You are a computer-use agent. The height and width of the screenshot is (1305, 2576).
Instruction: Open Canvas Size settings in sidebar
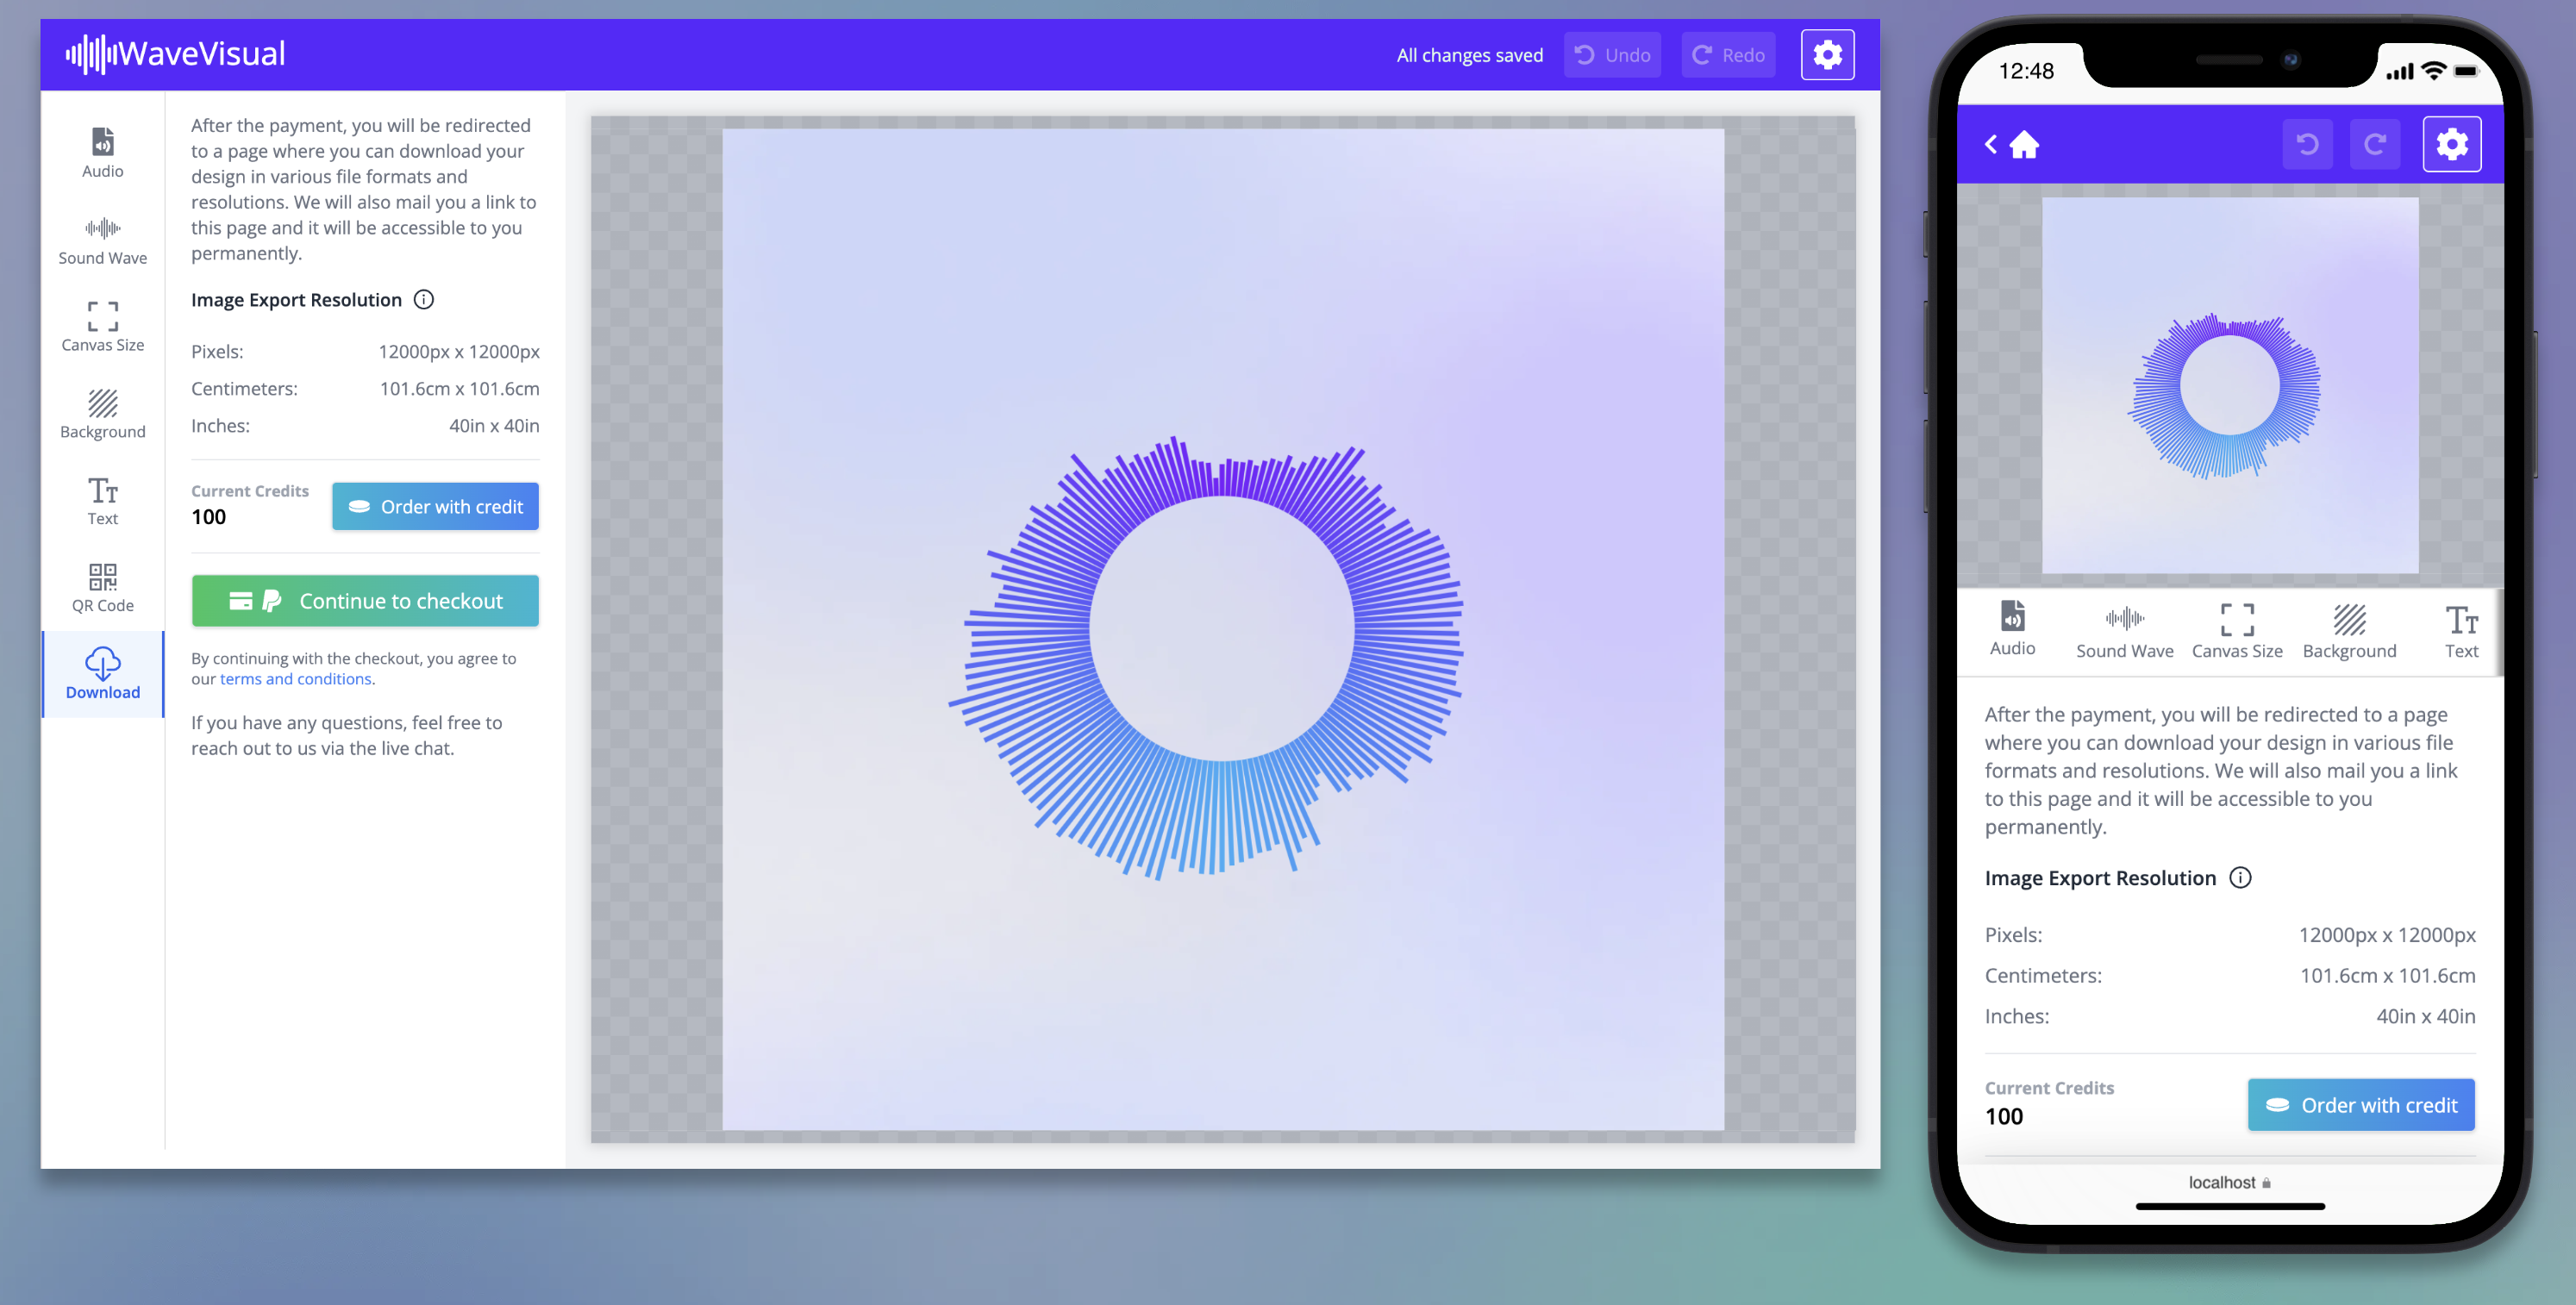(x=102, y=327)
